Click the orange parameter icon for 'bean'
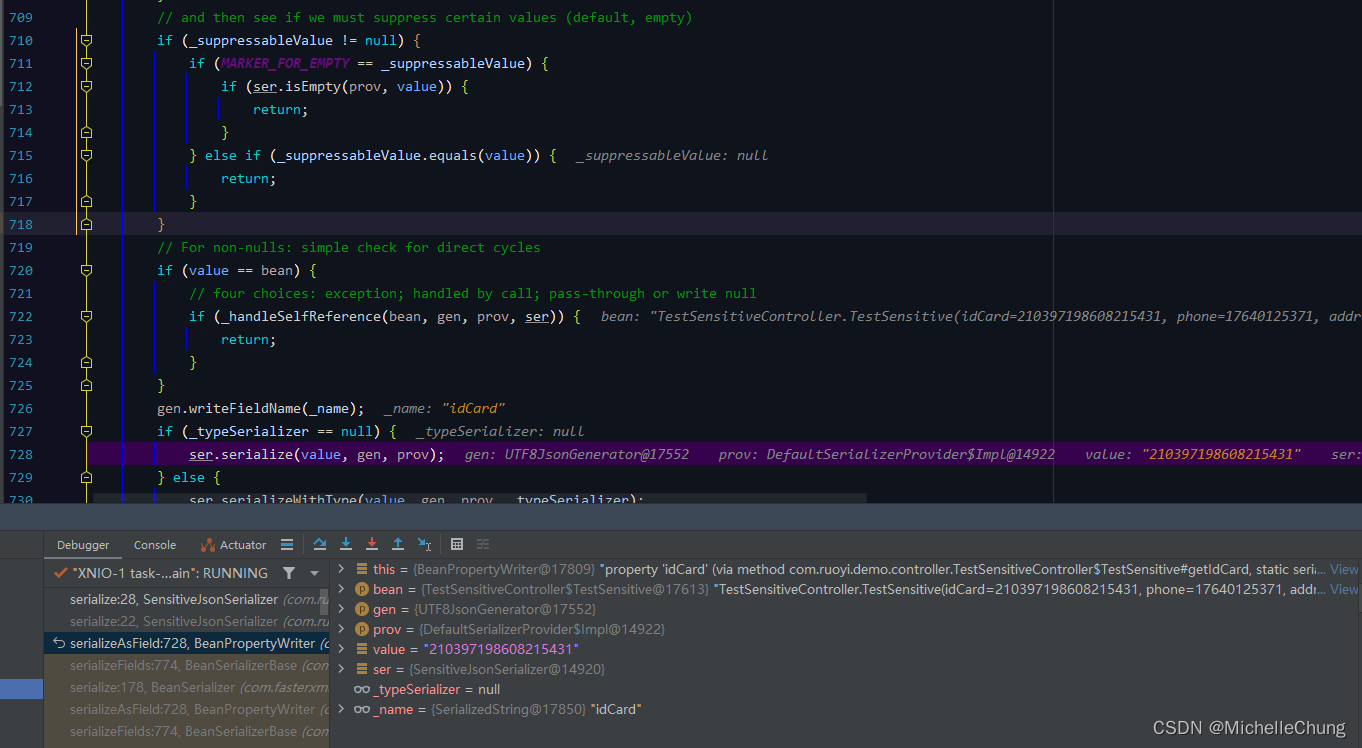 pyautogui.click(x=362, y=589)
